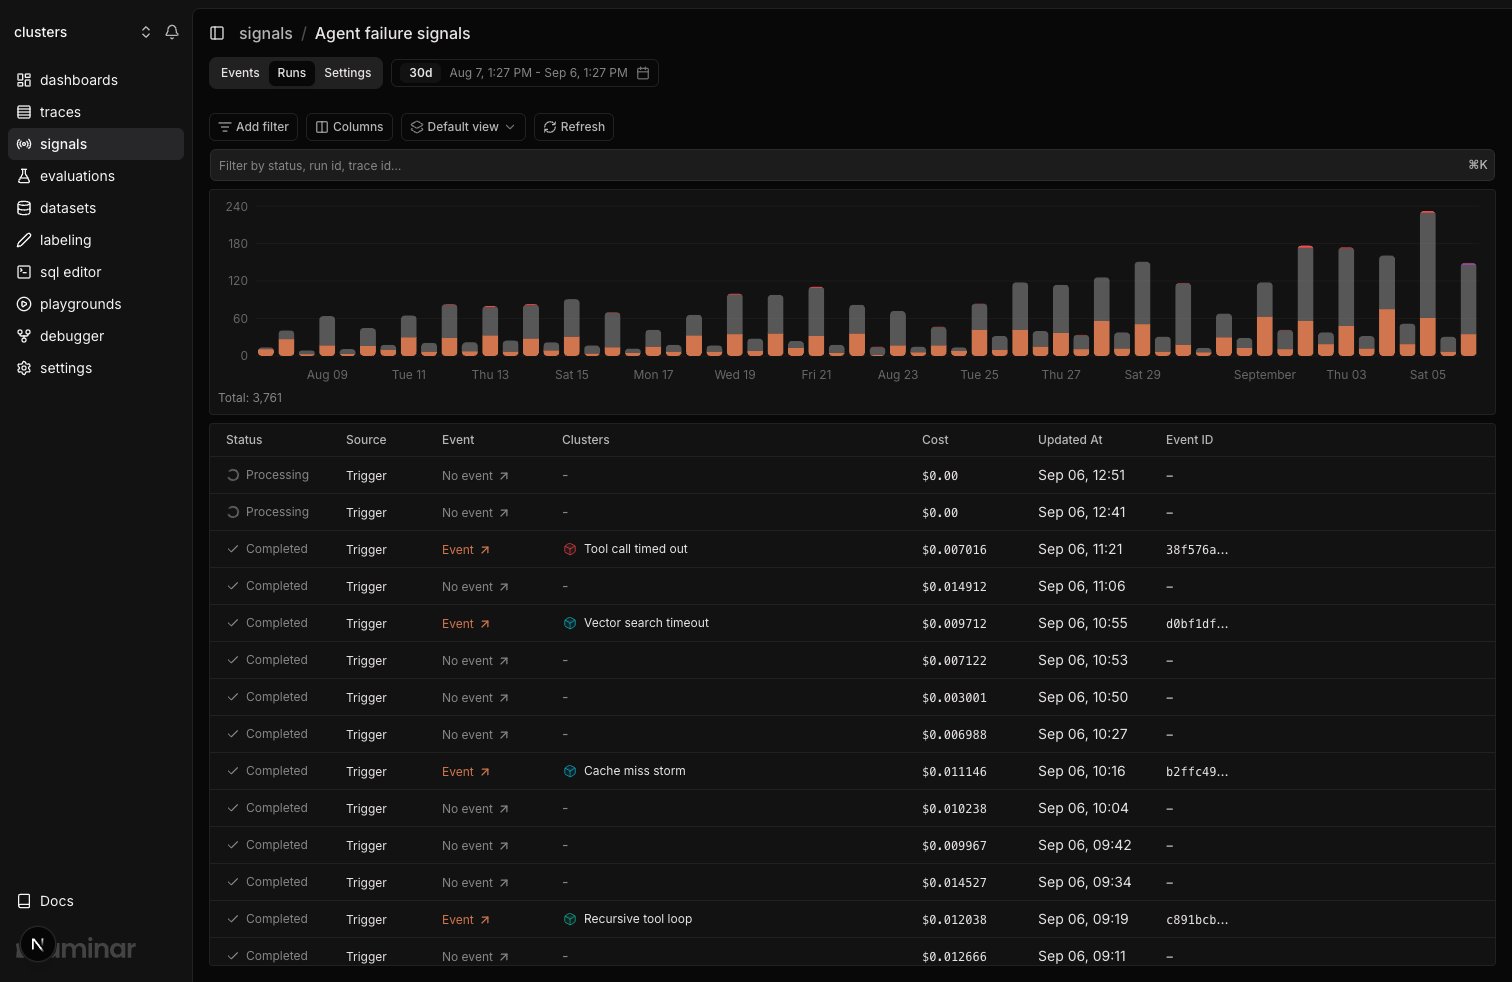Click No event link at Sep 06, 11:06
The width and height of the screenshot is (1512, 982).
[475, 587]
